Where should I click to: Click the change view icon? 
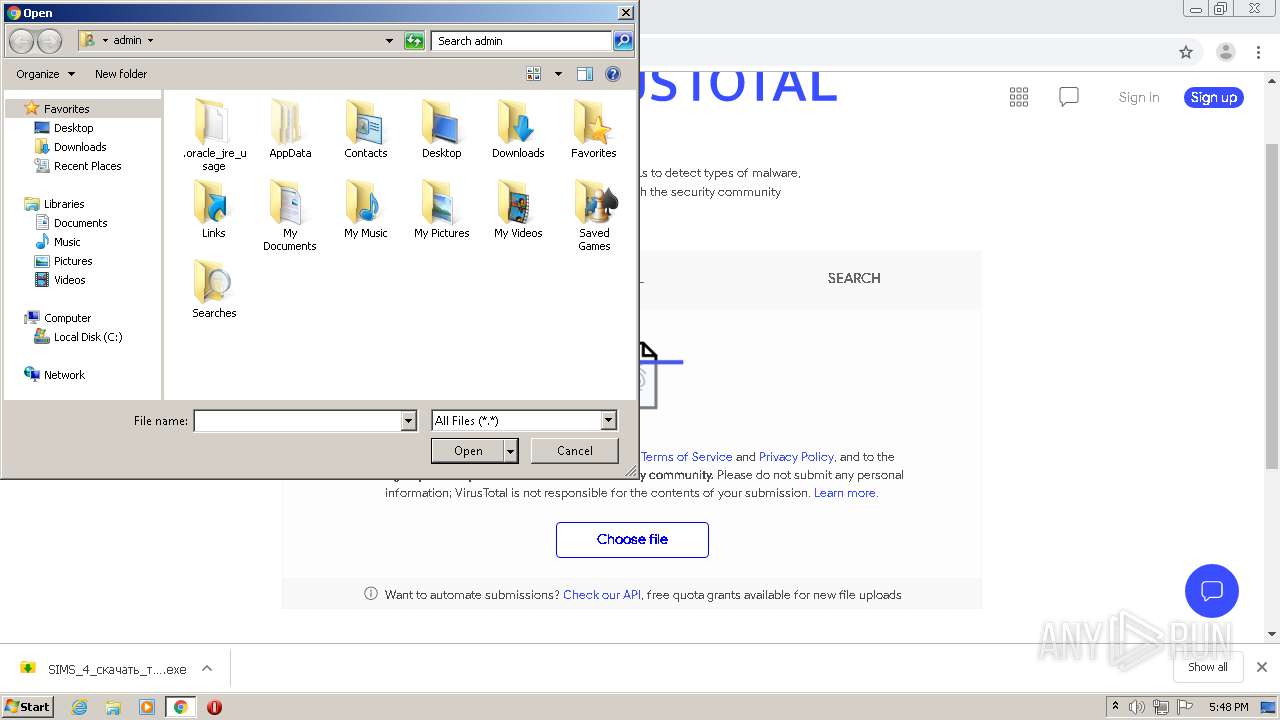[534, 74]
